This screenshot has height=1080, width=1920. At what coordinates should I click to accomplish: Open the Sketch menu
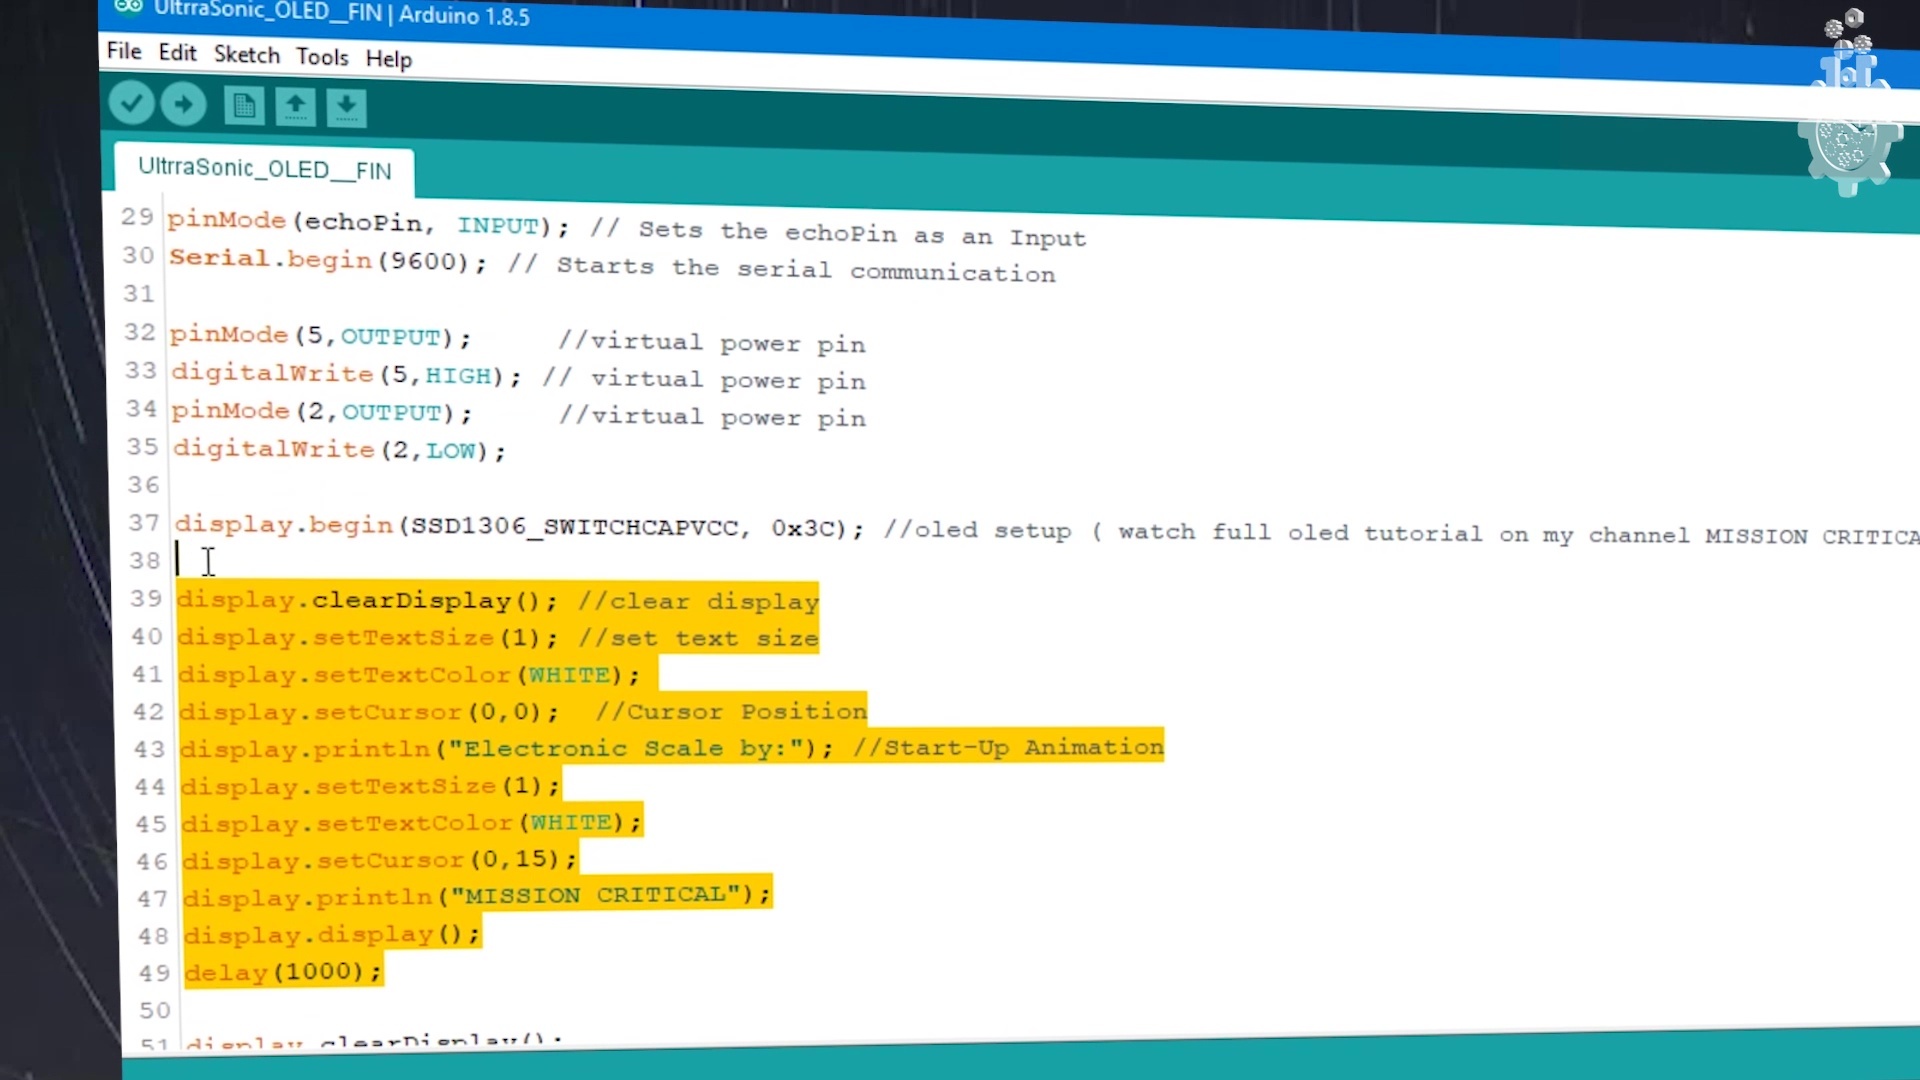246,55
